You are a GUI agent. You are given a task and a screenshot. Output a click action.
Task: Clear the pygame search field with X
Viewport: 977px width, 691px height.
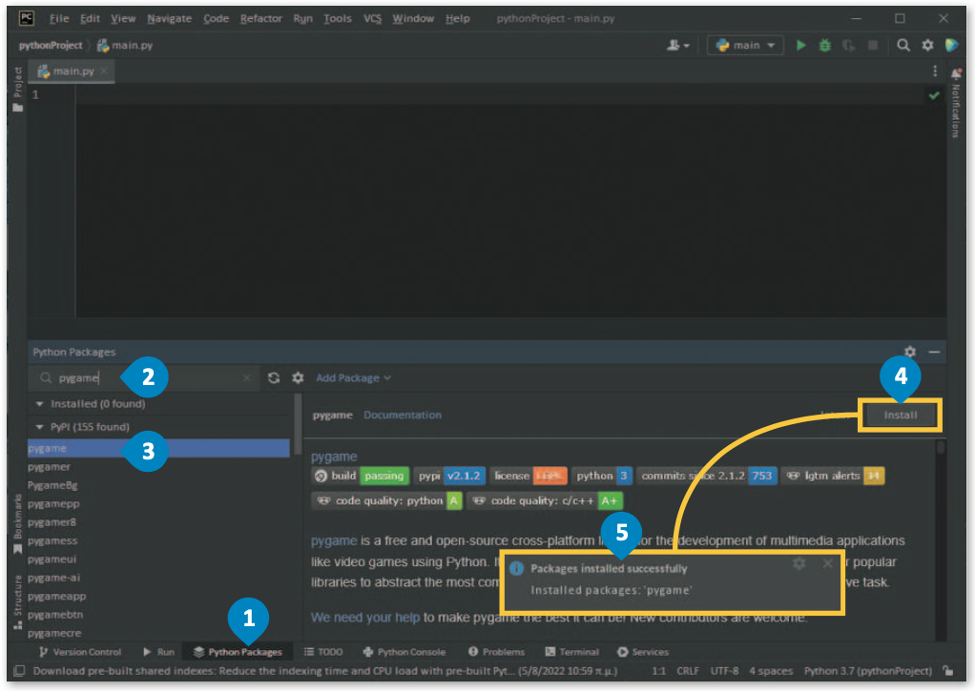click(247, 378)
